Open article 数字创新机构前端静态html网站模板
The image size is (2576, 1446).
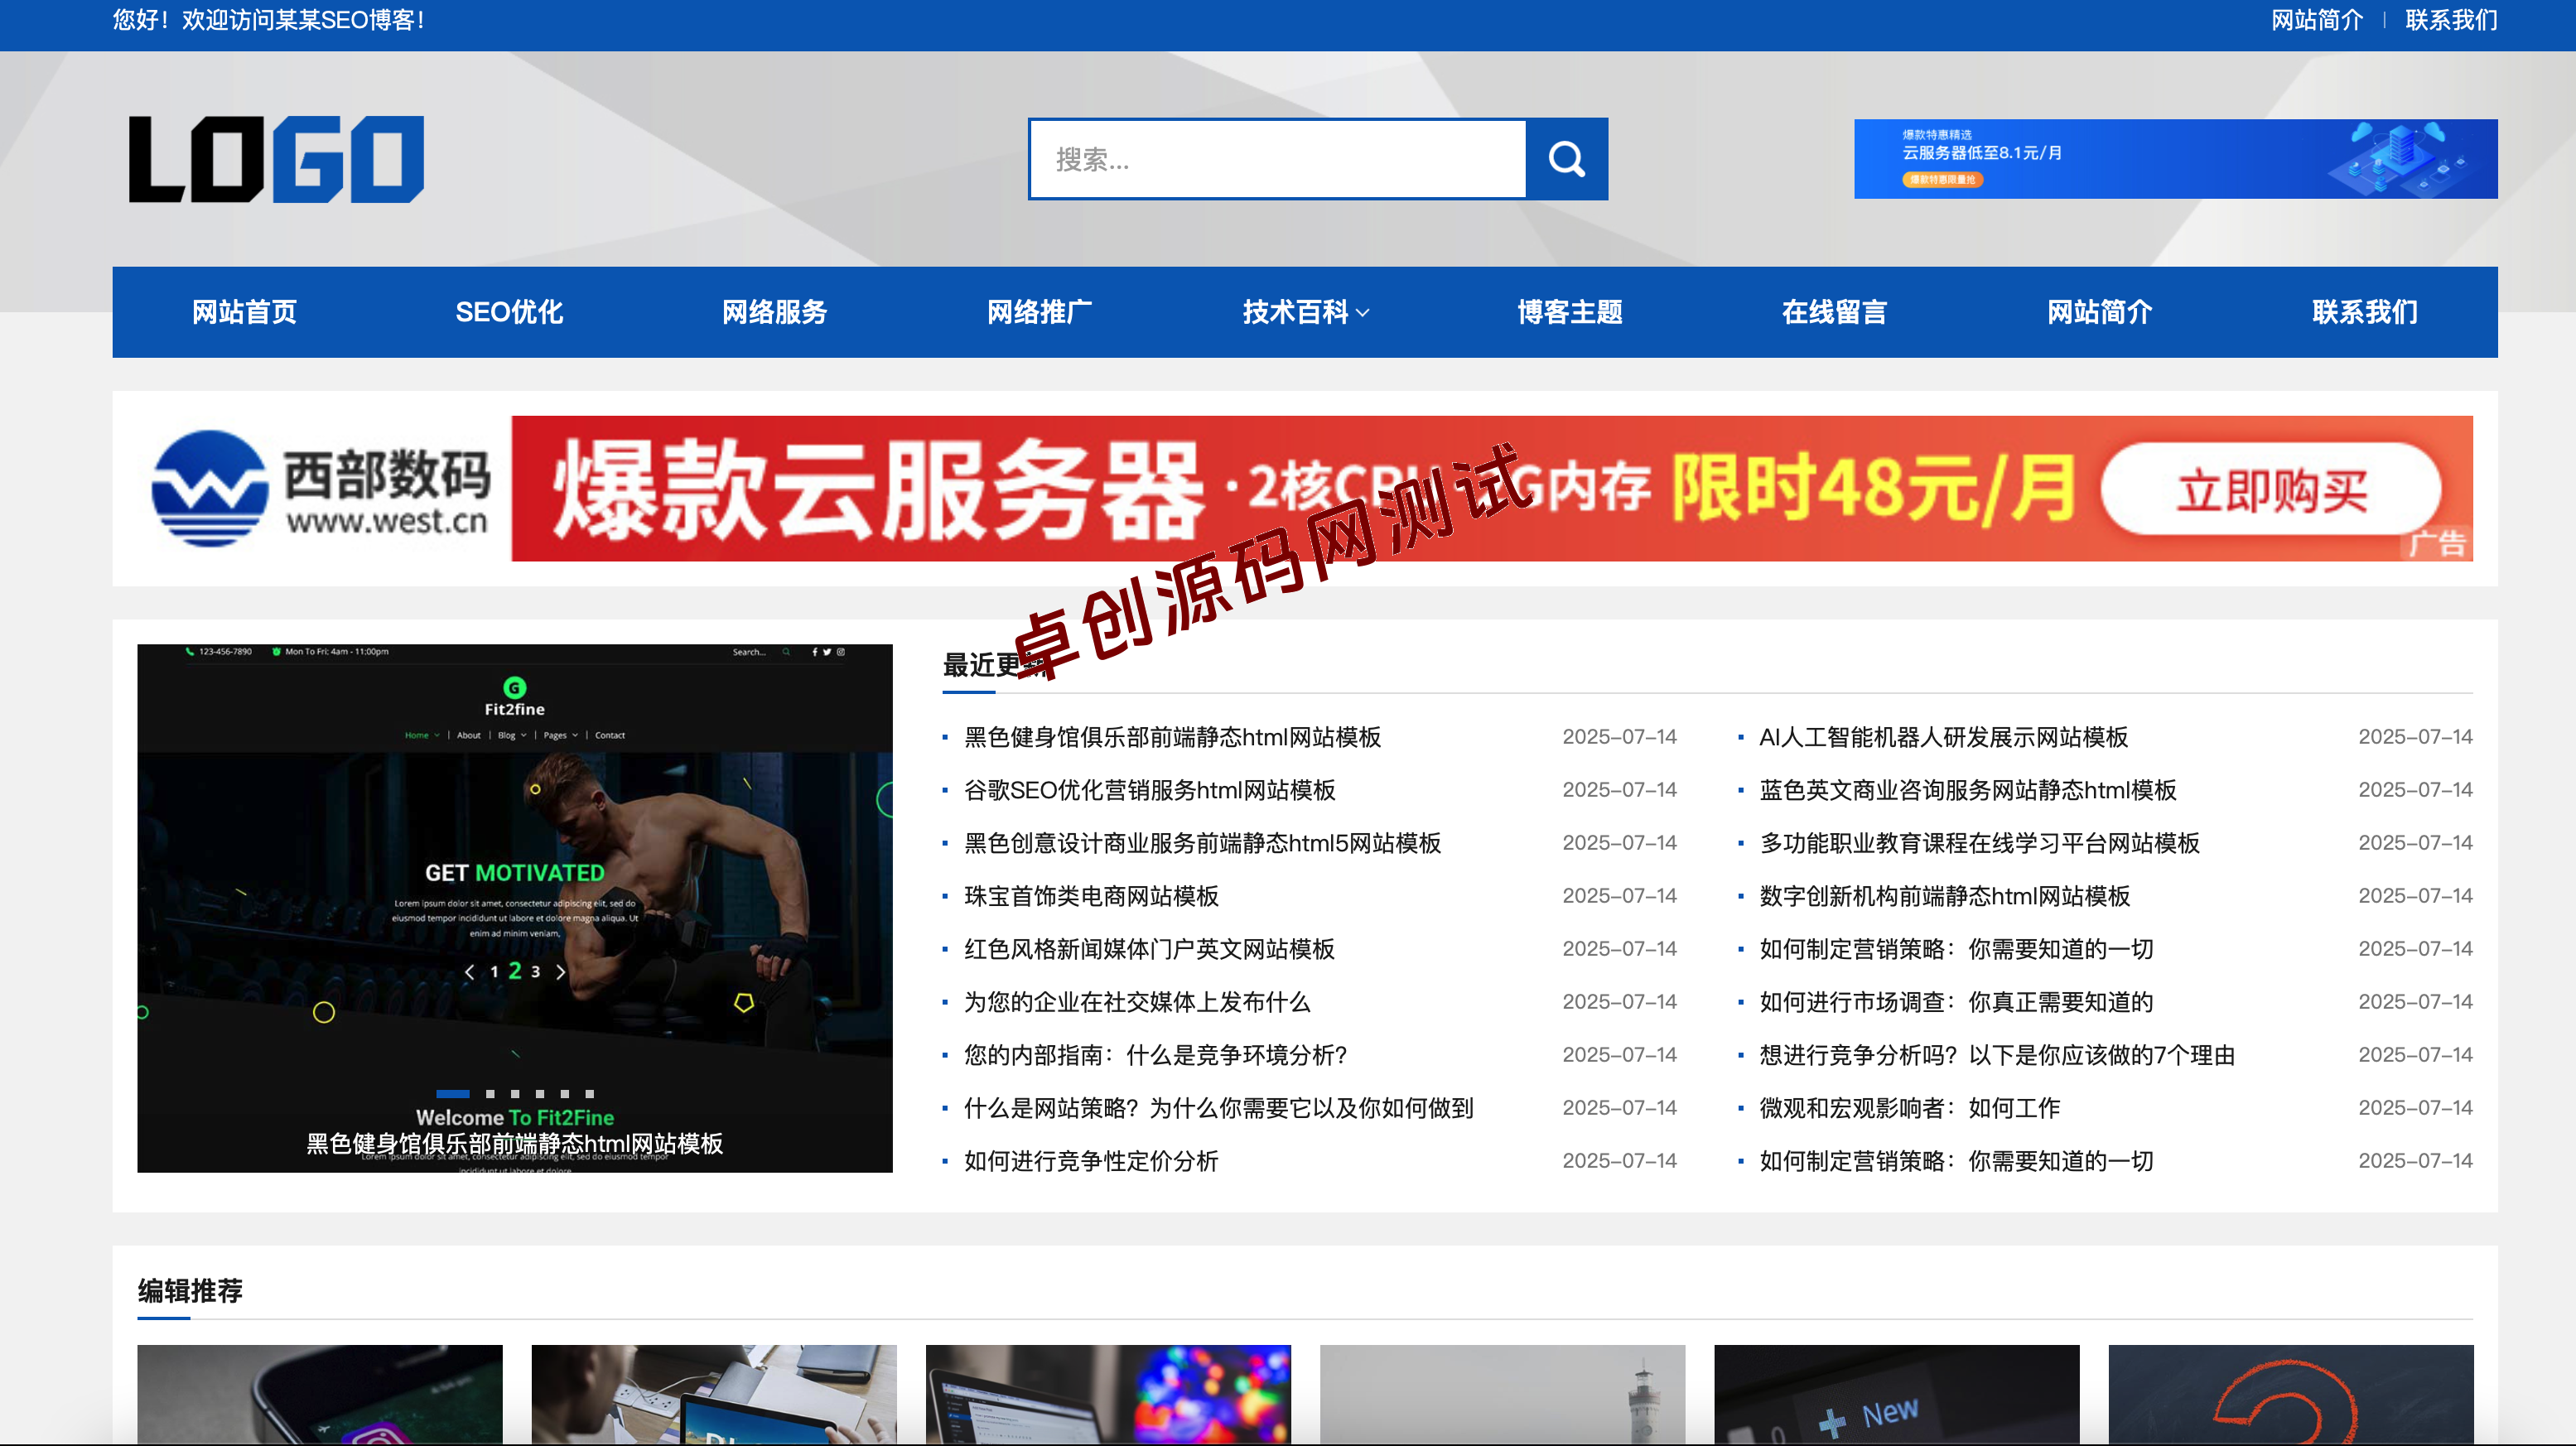[1944, 896]
